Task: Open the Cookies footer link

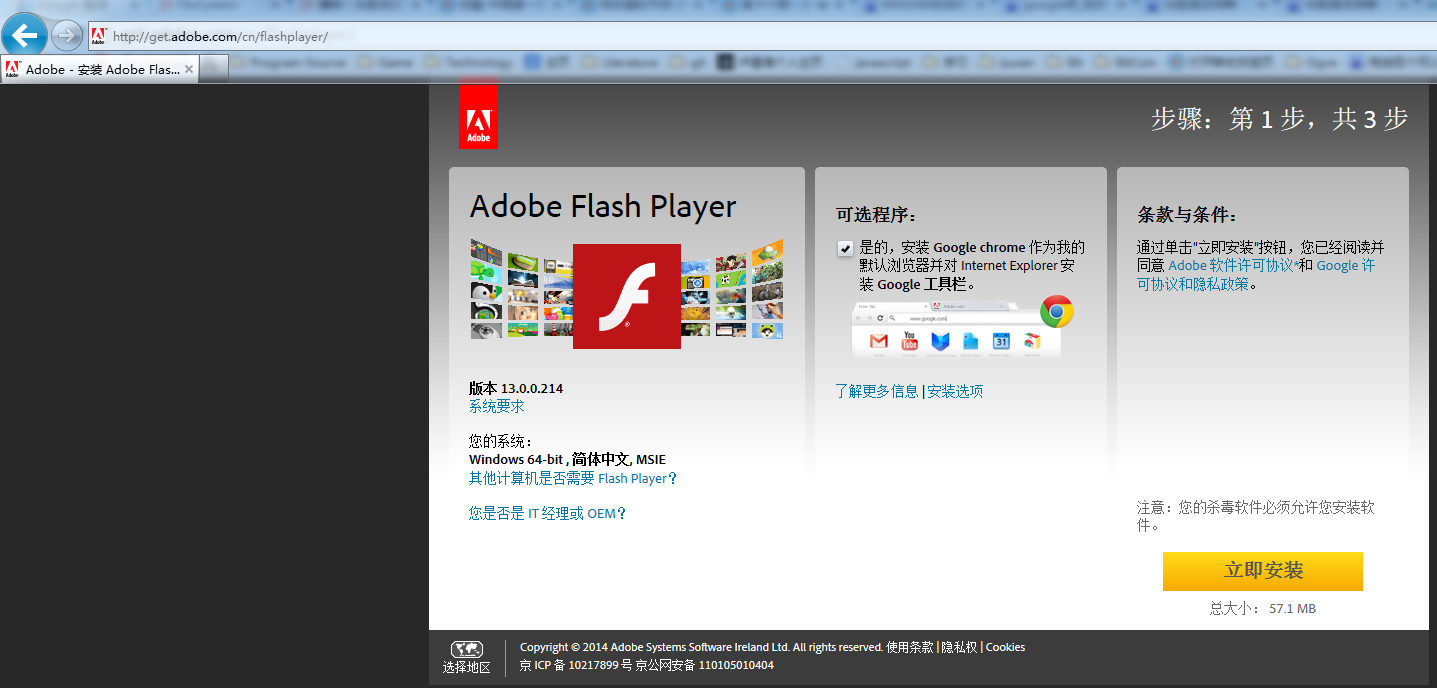Action: [x=1005, y=647]
